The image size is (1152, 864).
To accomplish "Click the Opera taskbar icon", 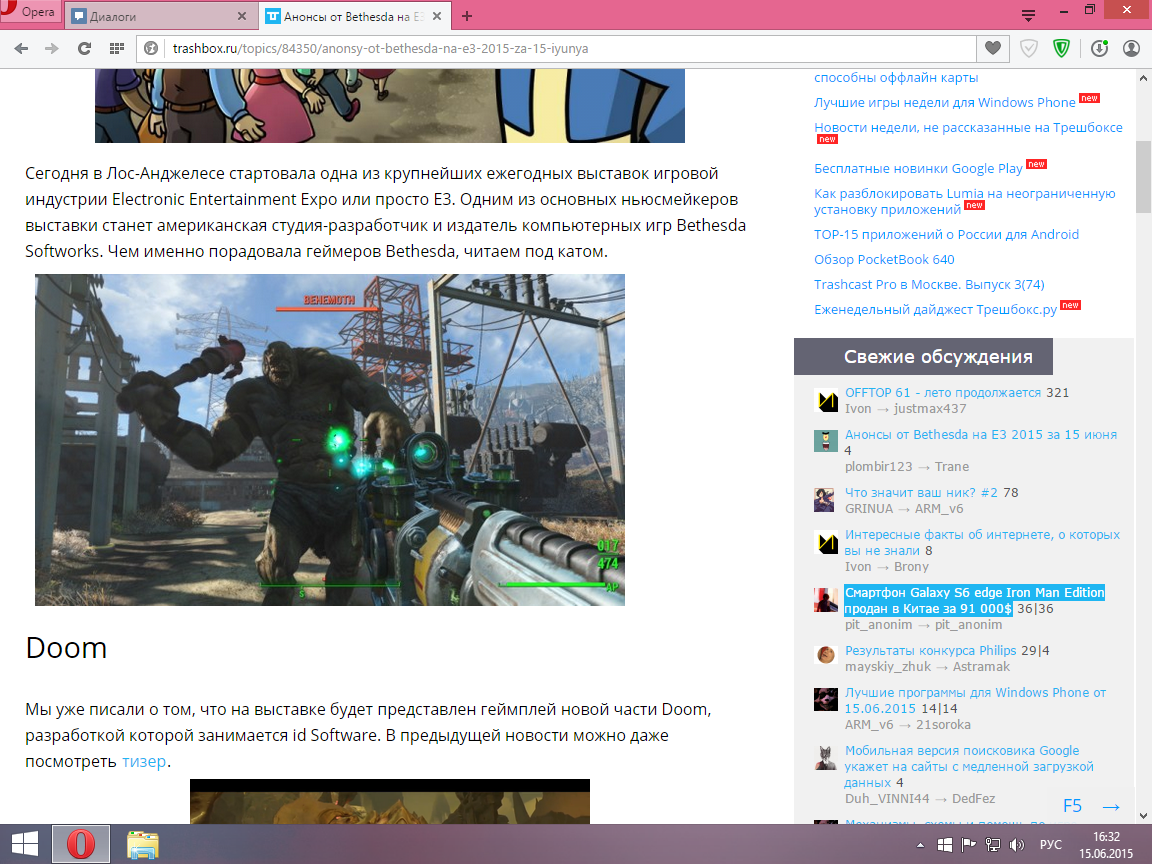I will (x=81, y=844).
